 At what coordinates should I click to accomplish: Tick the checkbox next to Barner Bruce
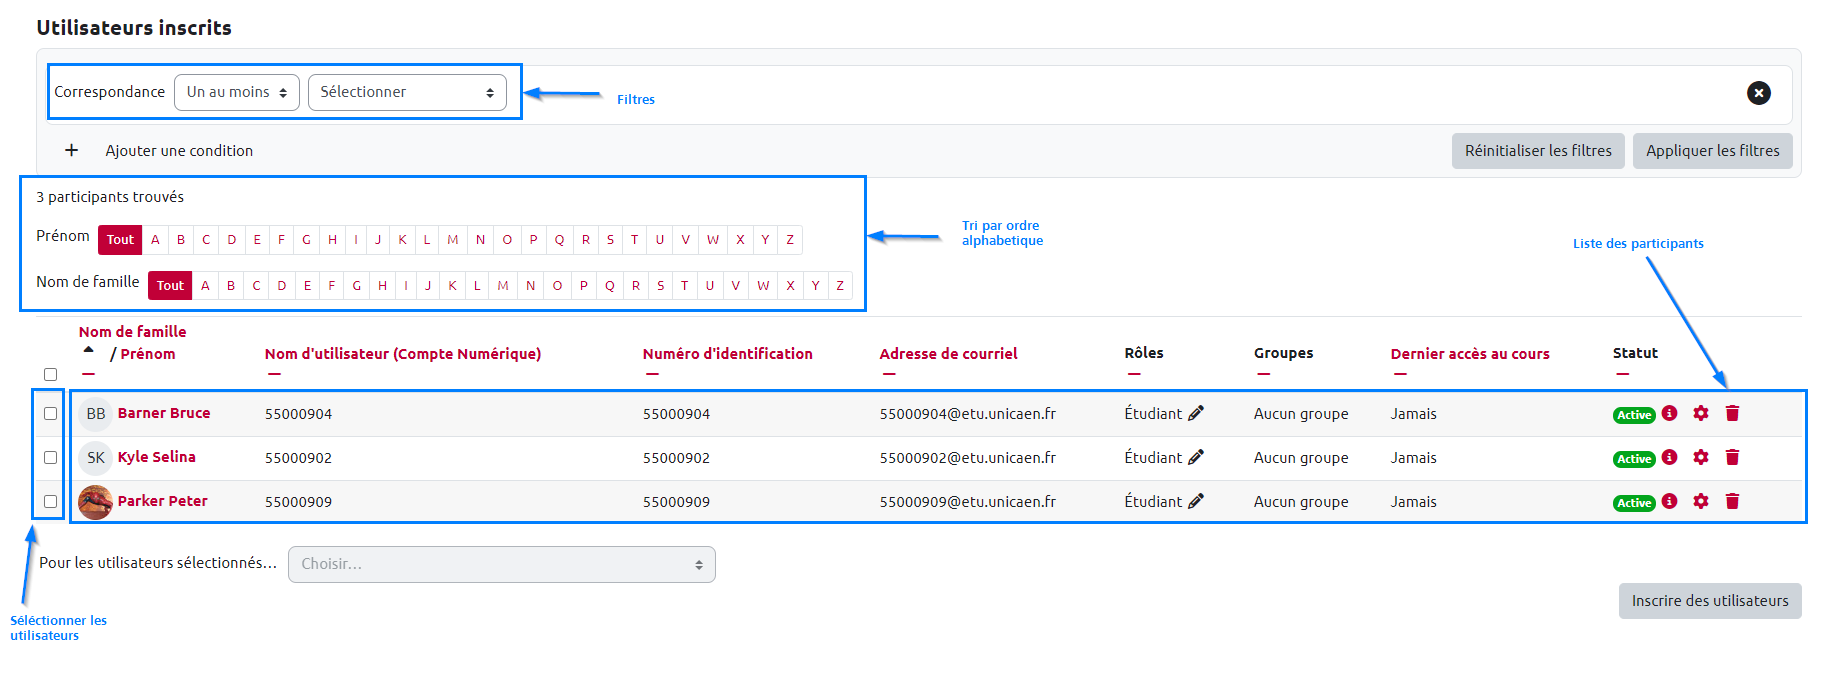coord(50,413)
